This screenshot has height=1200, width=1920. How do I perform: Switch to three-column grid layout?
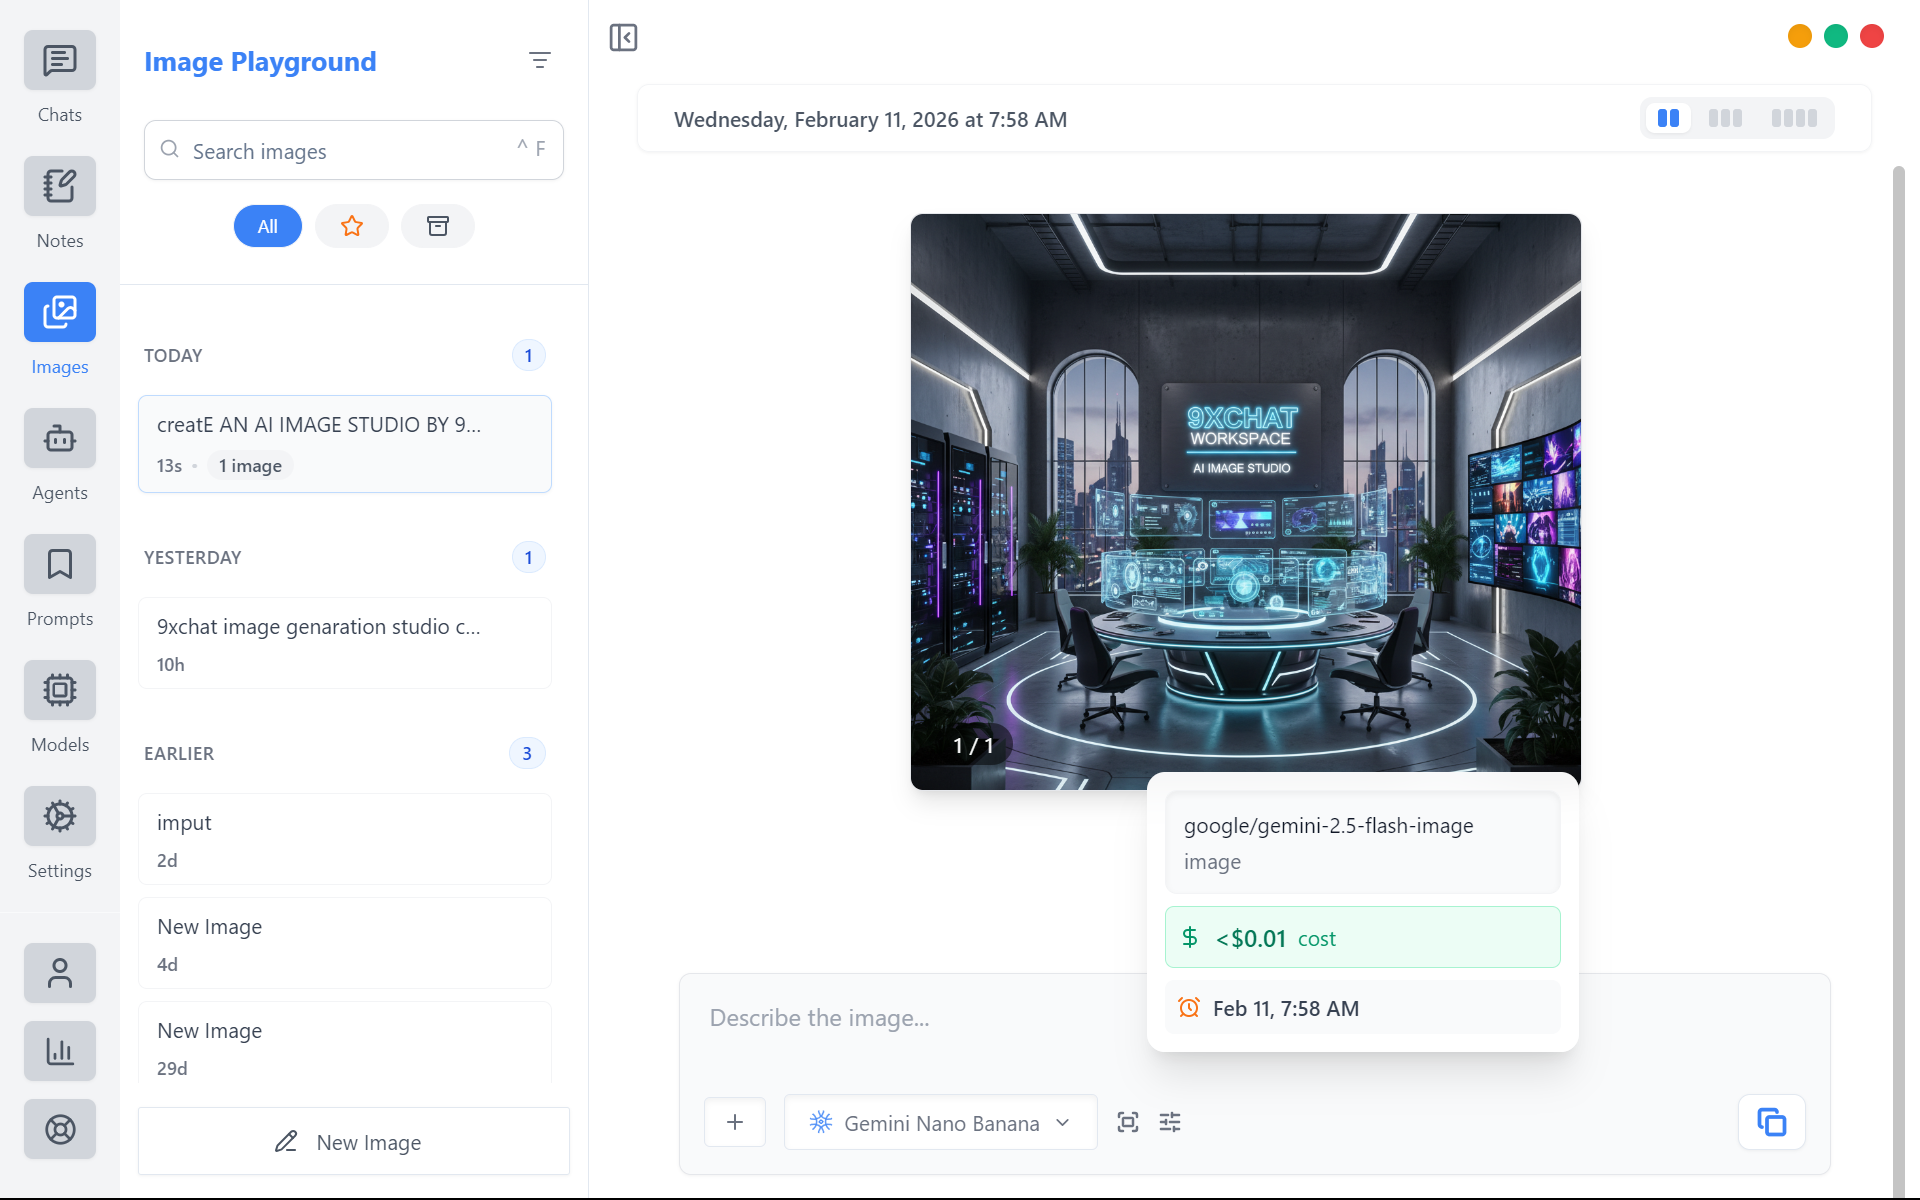pos(1725,118)
